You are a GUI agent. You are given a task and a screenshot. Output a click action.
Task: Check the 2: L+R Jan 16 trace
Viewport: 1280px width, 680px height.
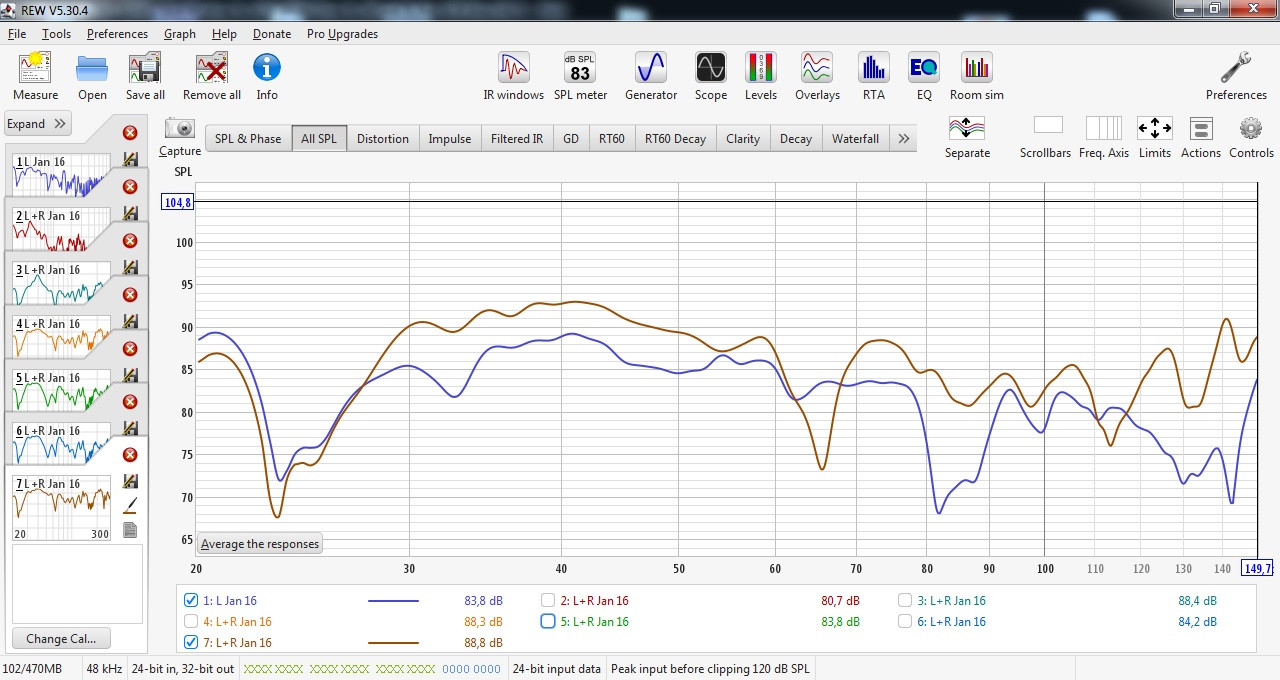(548, 601)
